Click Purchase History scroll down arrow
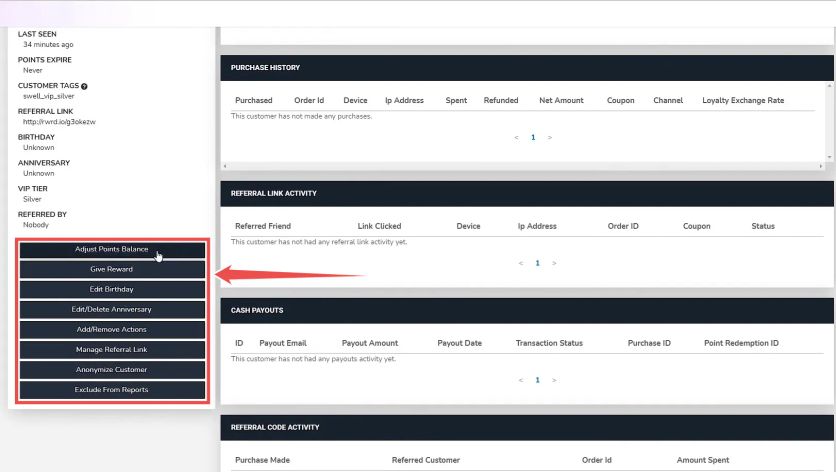 click(x=830, y=157)
